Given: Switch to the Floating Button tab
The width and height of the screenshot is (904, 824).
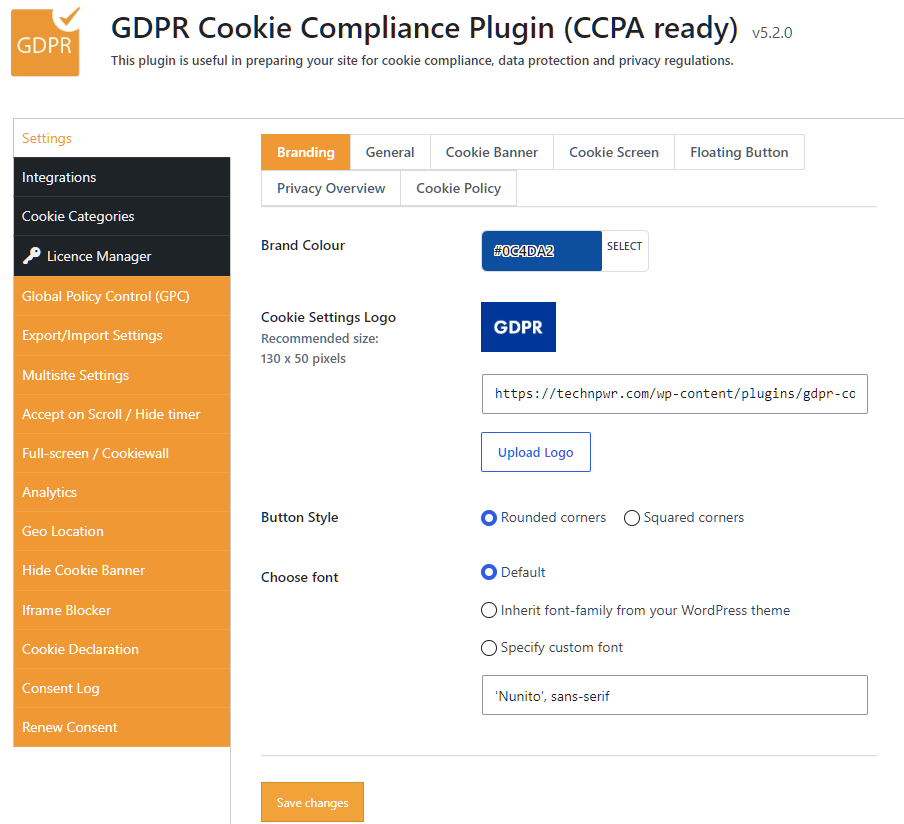Looking at the screenshot, I should pos(739,152).
